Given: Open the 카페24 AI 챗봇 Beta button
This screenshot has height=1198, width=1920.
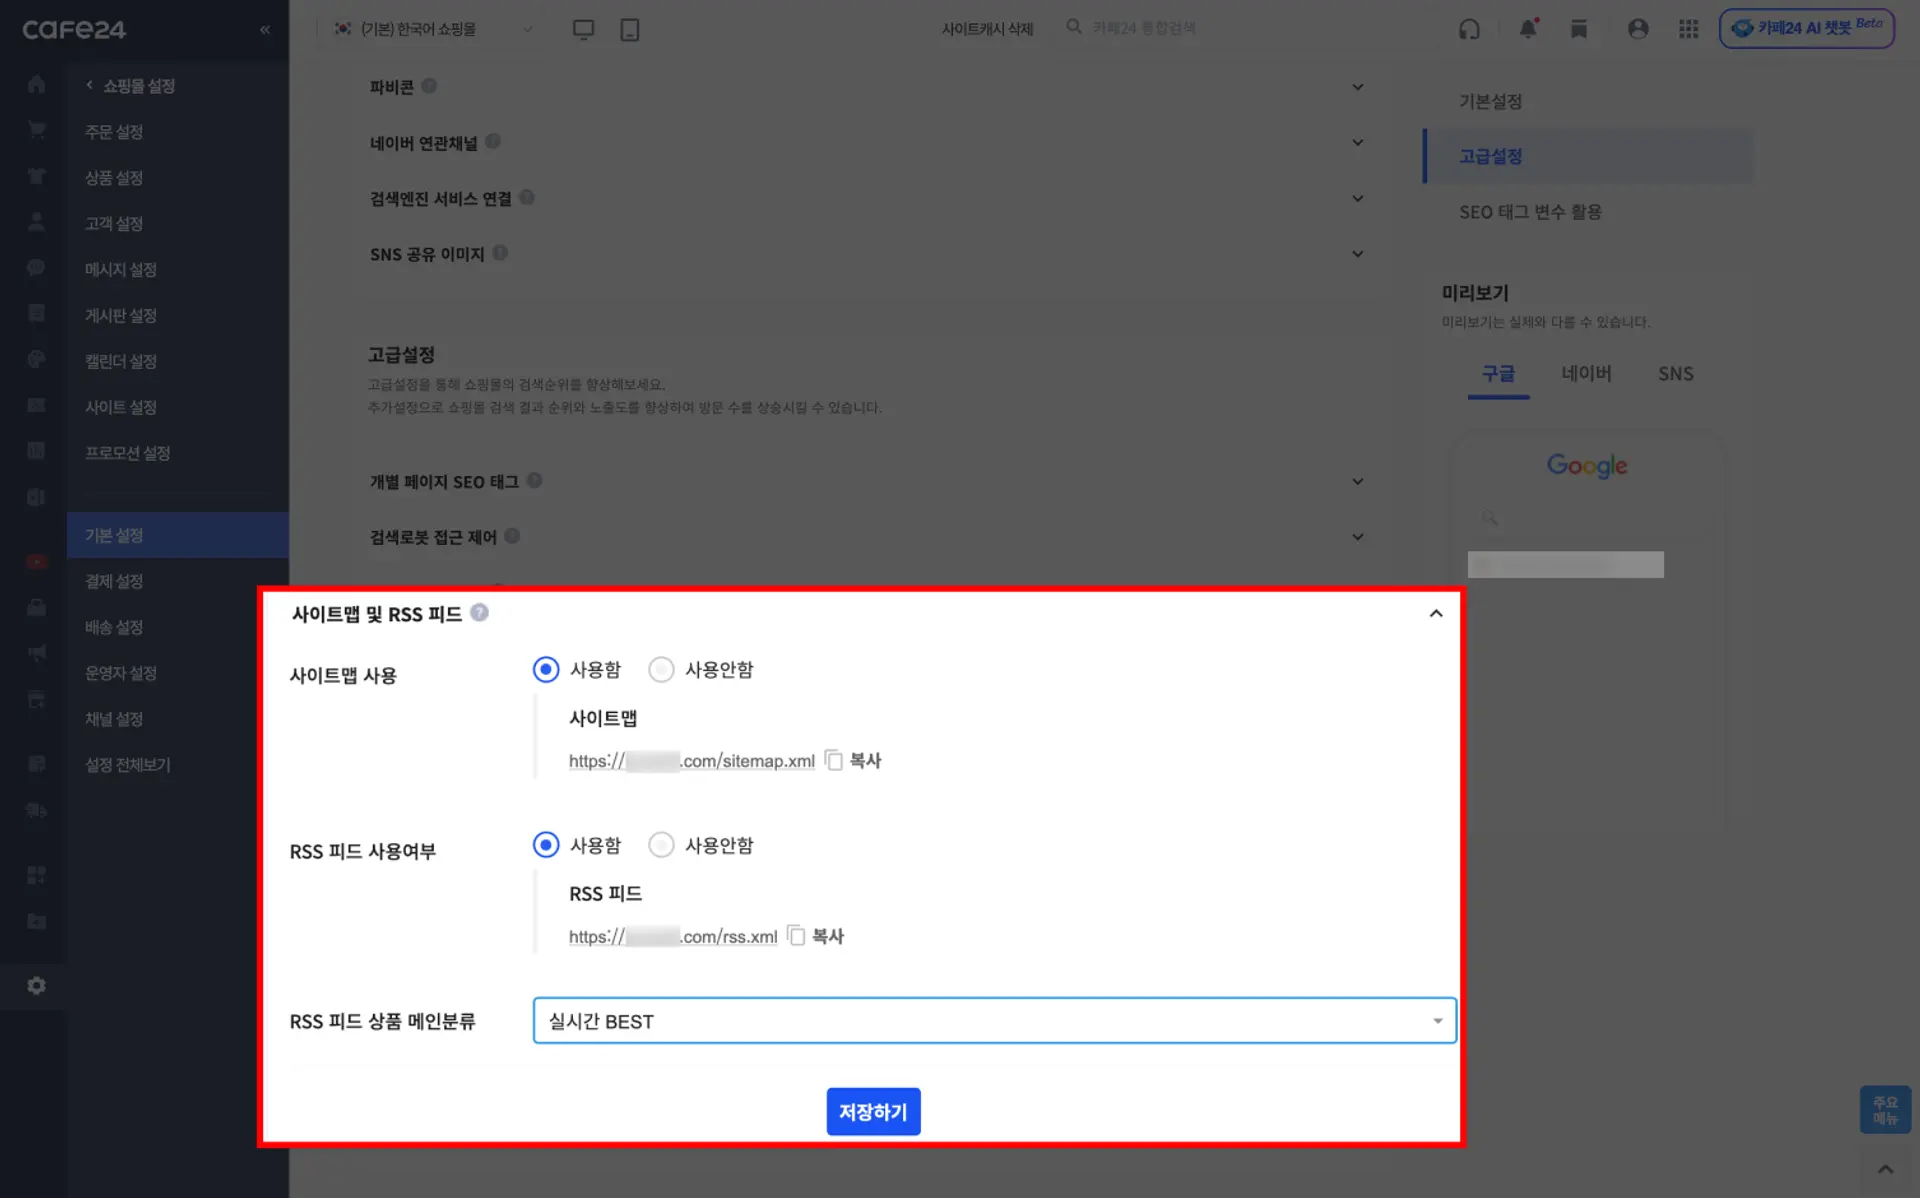Looking at the screenshot, I should coord(1807,28).
